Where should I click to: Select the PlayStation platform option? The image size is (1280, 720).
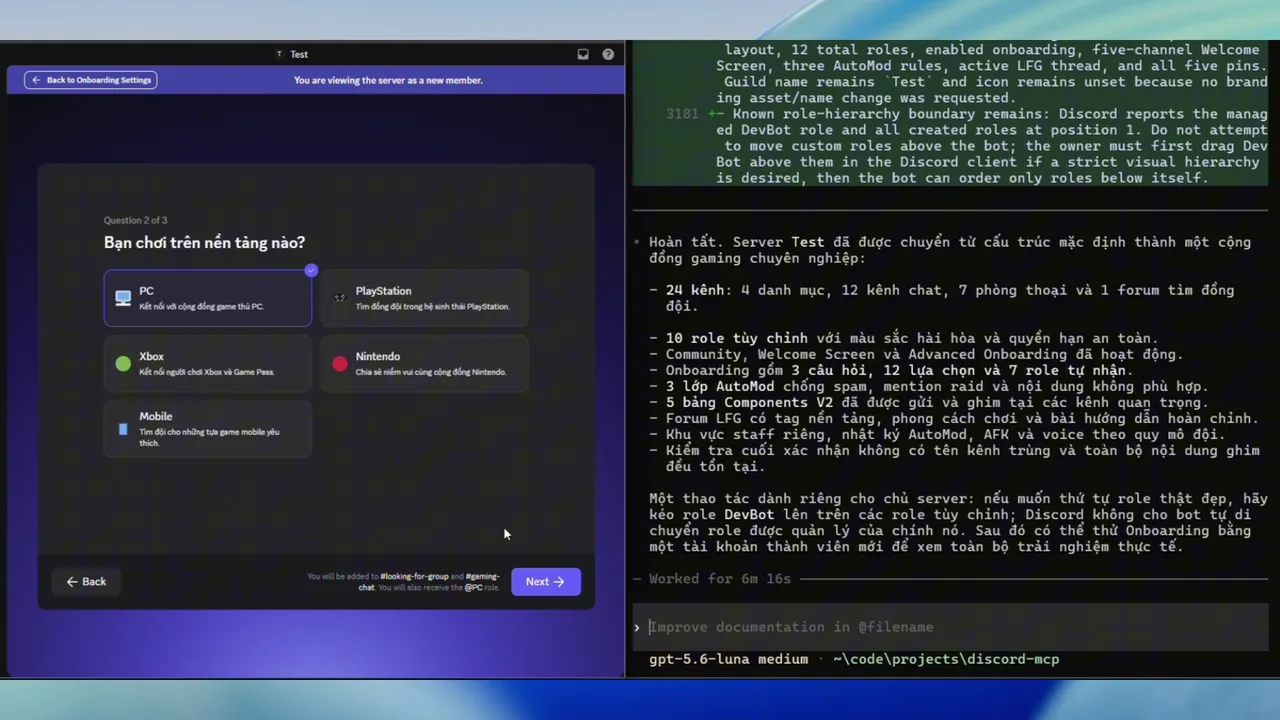[x=424, y=298]
